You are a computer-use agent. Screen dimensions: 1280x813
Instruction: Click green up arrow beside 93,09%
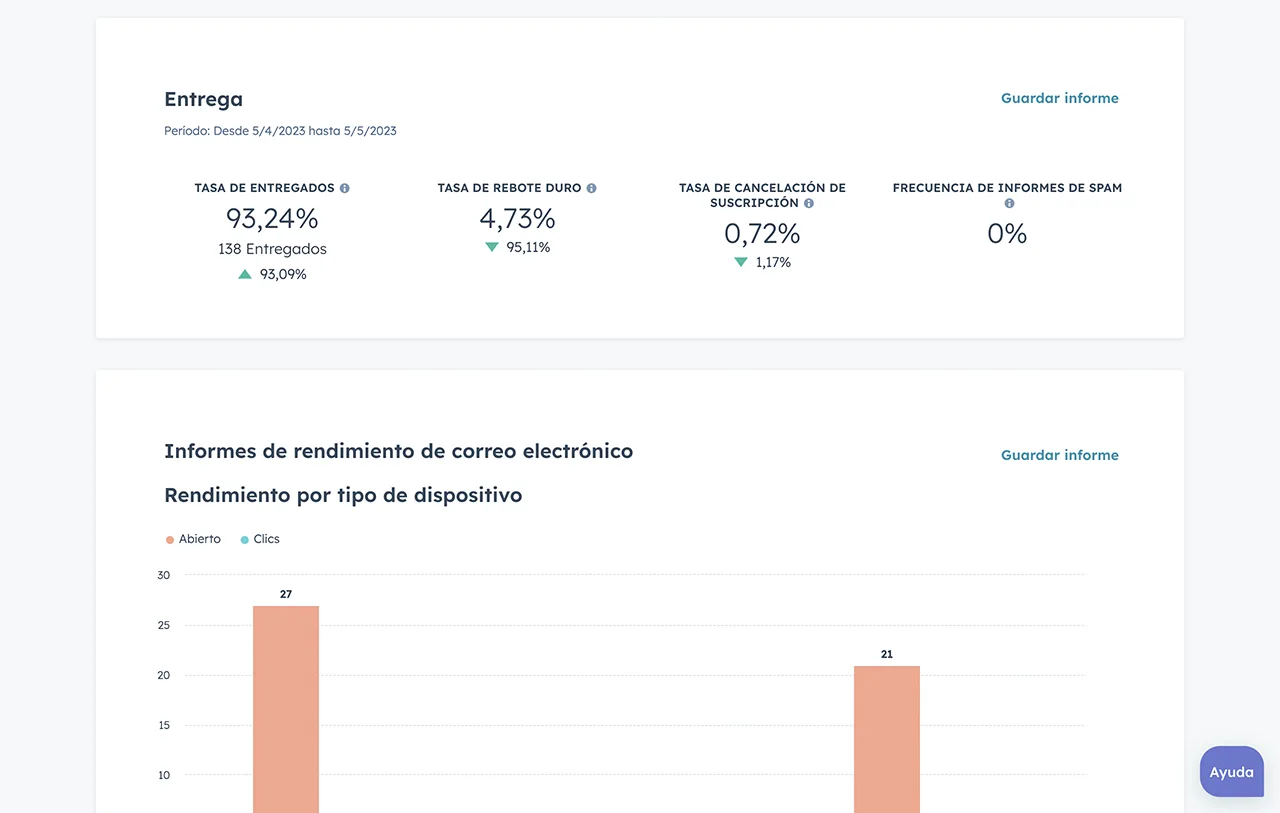pos(245,274)
